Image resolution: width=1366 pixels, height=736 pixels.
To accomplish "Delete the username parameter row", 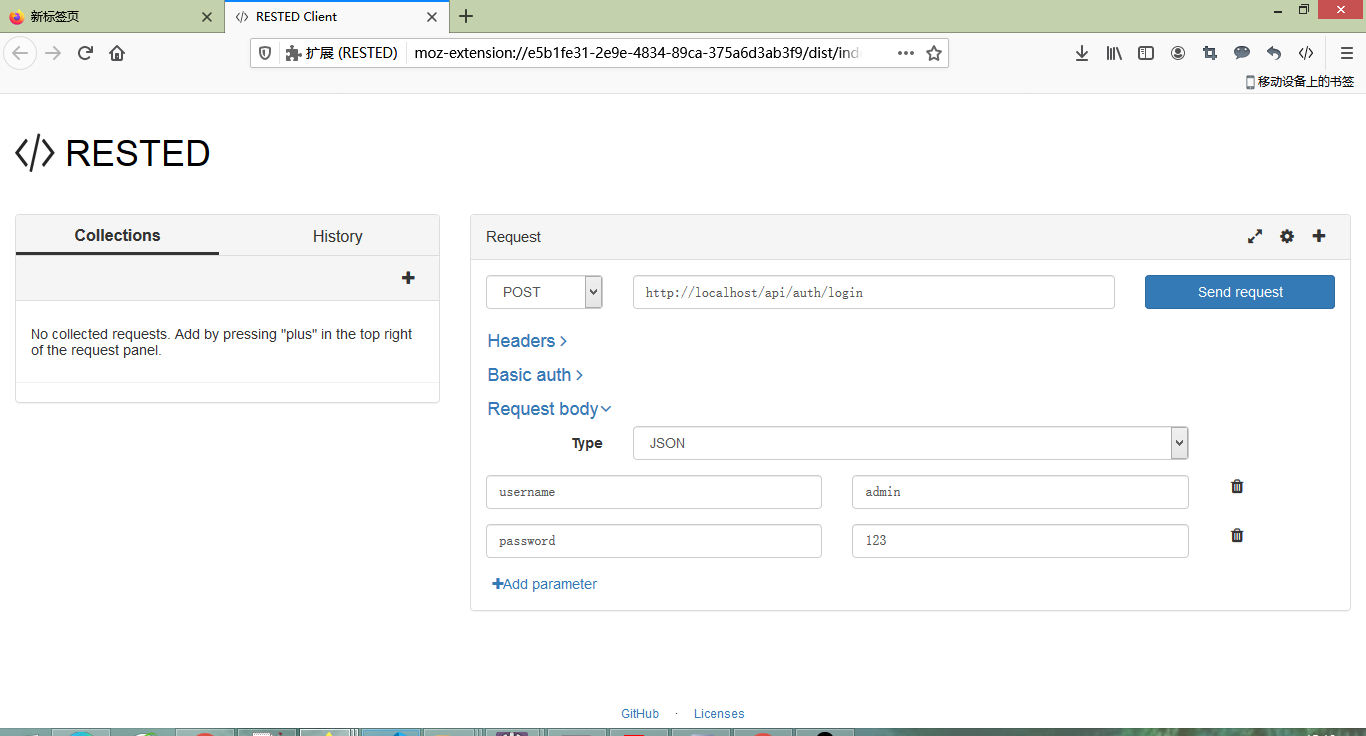I will point(1237,487).
